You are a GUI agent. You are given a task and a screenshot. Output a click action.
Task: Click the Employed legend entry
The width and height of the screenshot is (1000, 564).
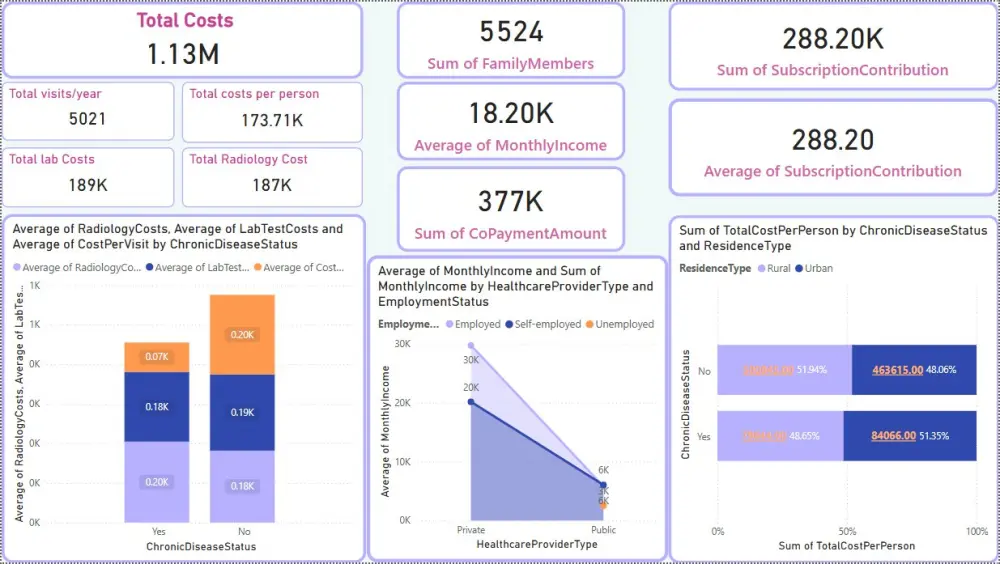[x=473, y=324]
